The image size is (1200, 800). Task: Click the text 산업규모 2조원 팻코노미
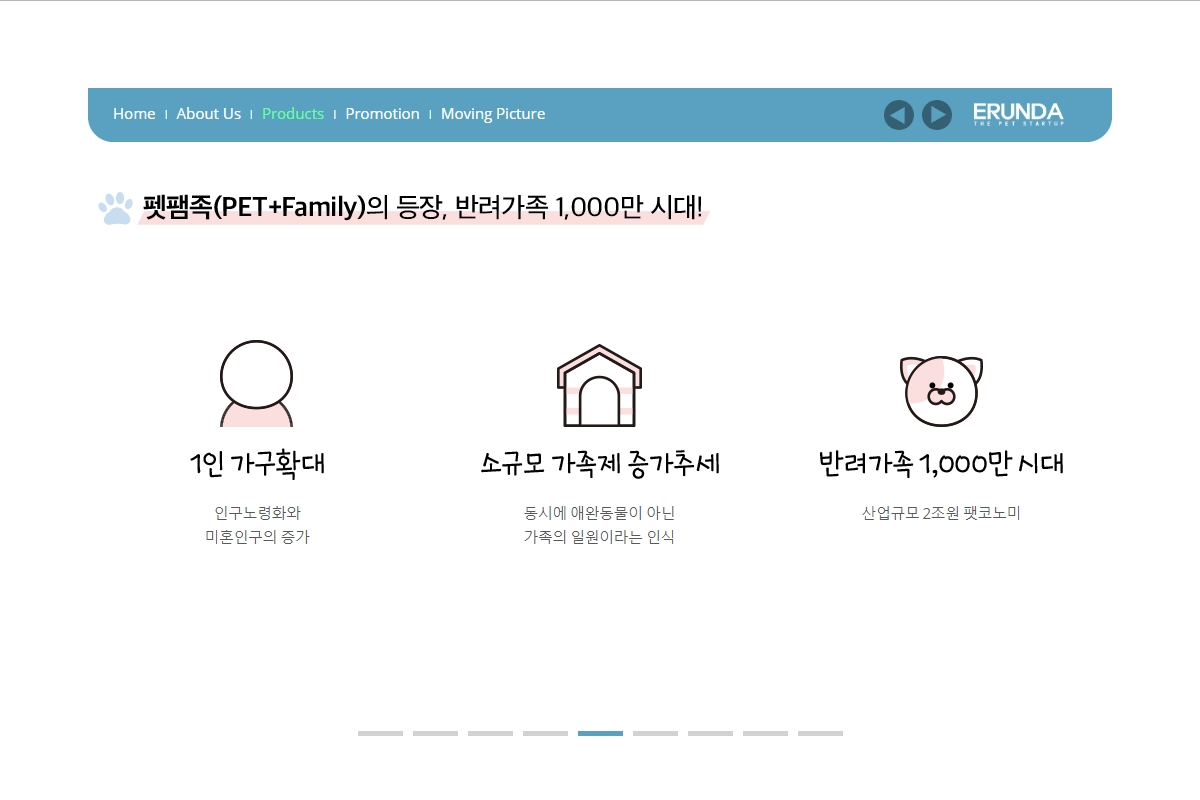point(941,513)
